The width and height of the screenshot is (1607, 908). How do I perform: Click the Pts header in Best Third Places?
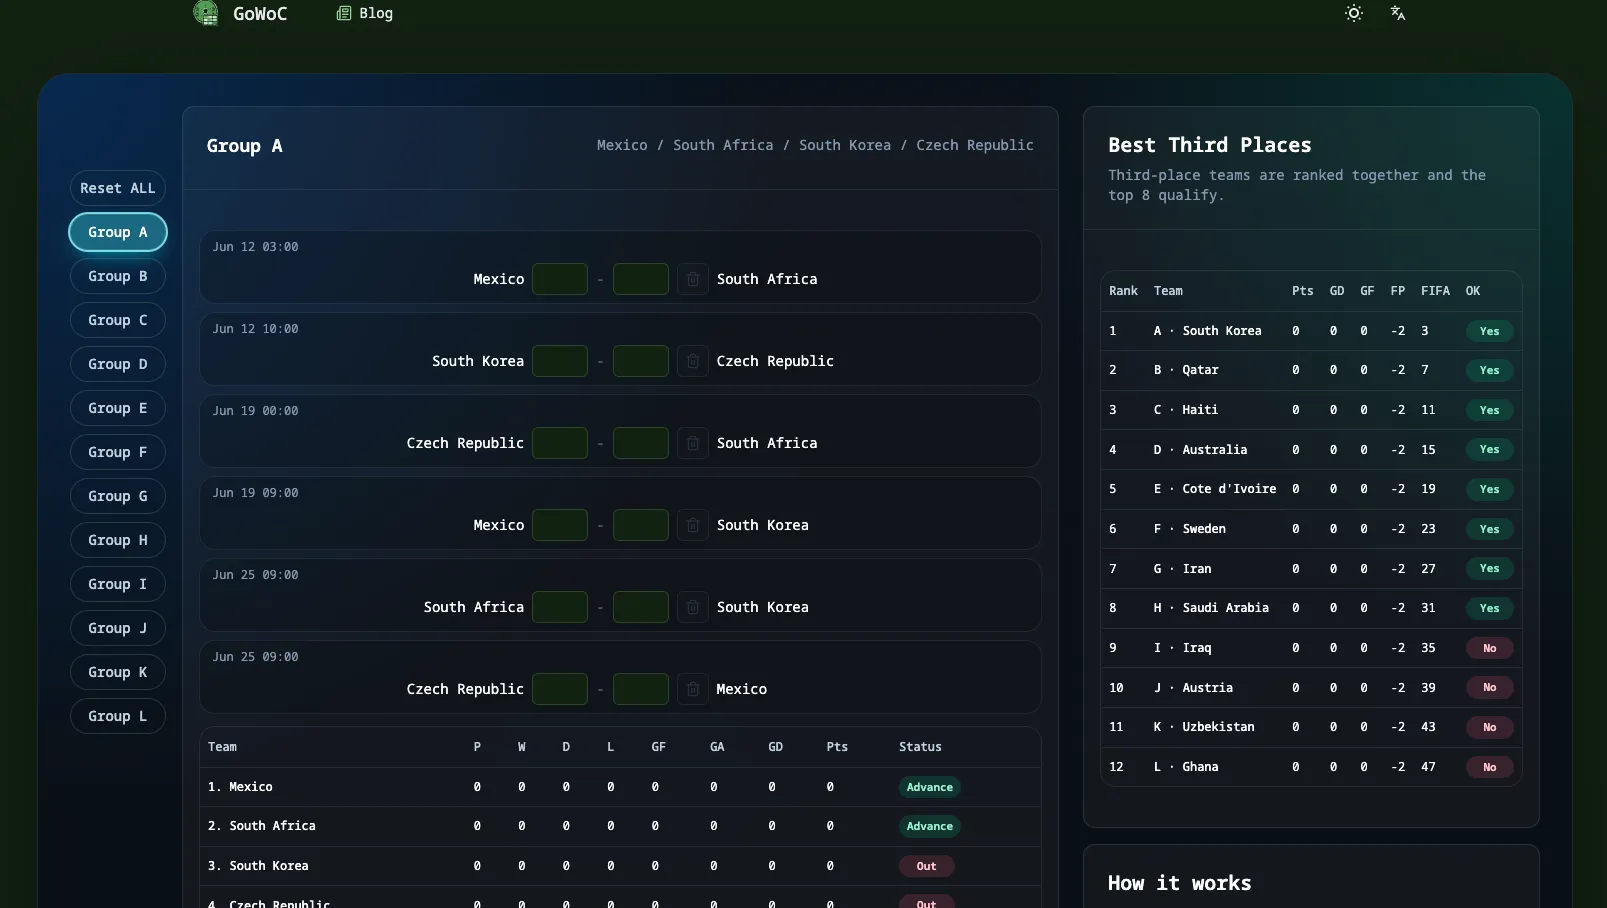pyautogui.click(x=1302, y=291)
